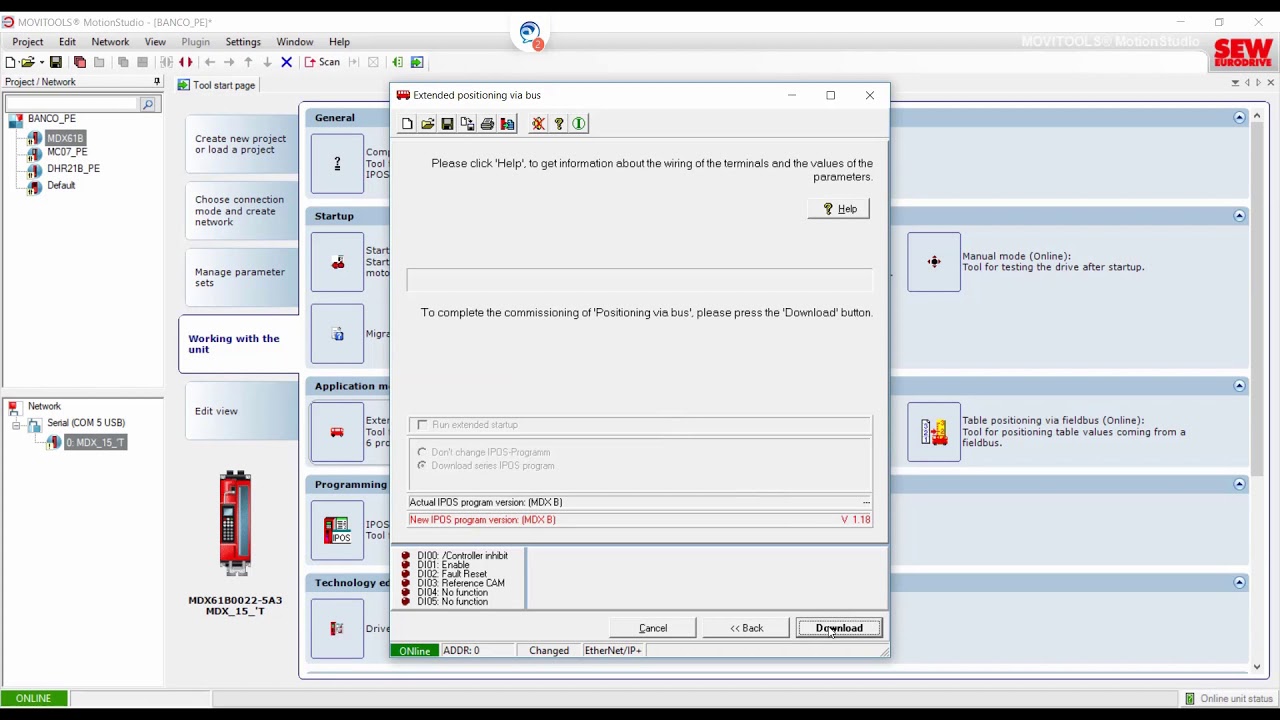Collapse the Programming section chevron

click(1239, 484)
